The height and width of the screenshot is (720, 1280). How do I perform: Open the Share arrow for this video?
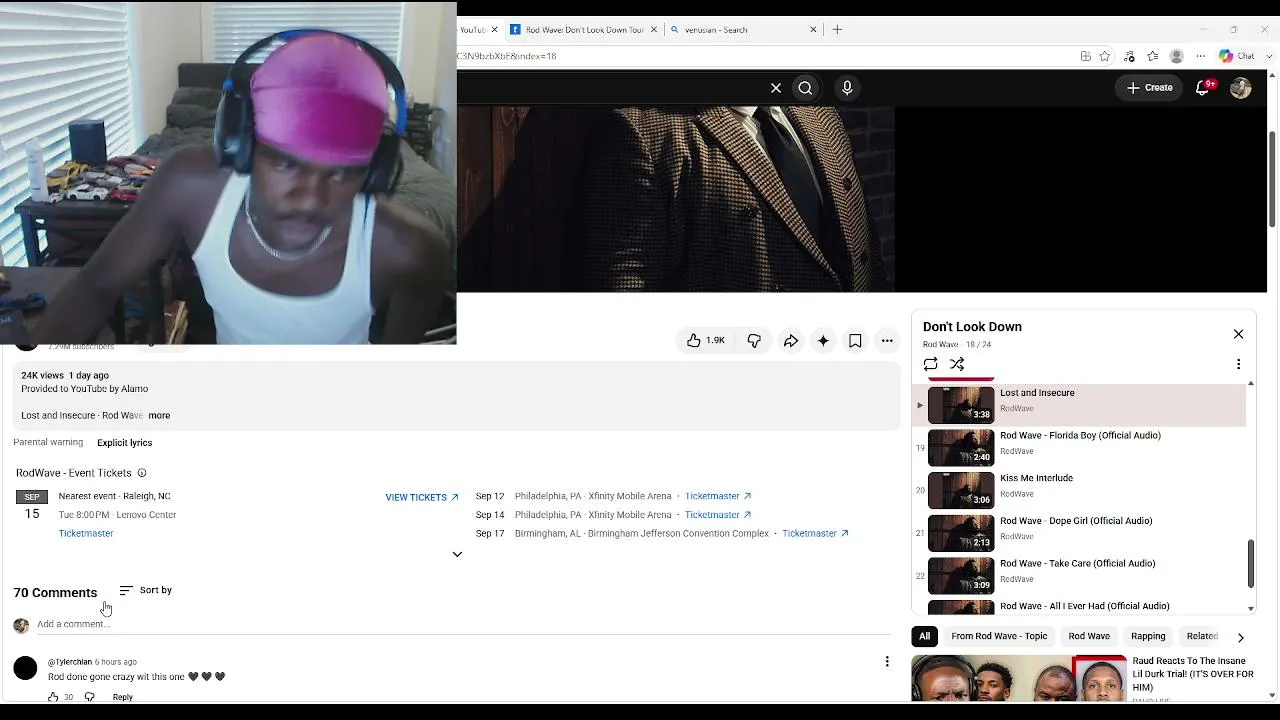pos(791,341)
